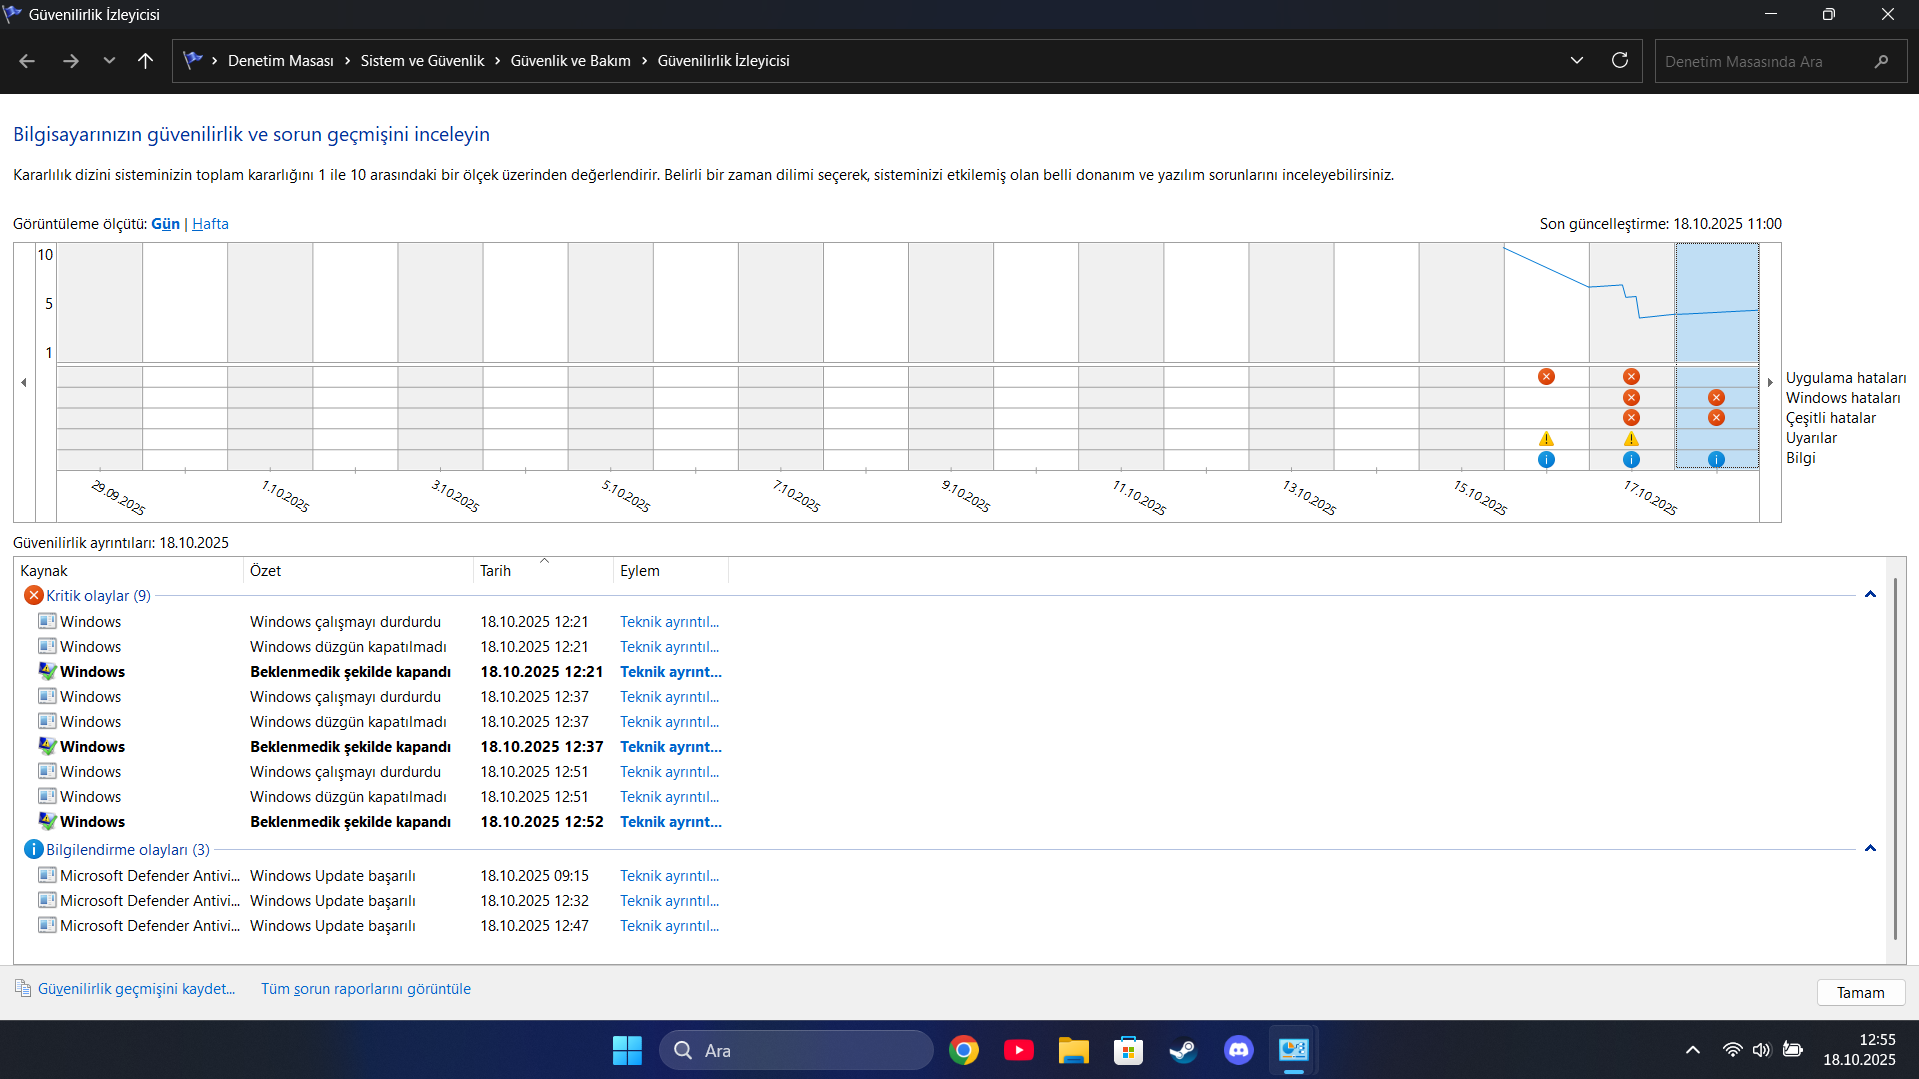Image resolution: width=1919 pixels, height=1079 pixels.
Task: Select the Microsoft Defender row at 09:15
Action: coord(380,876)
